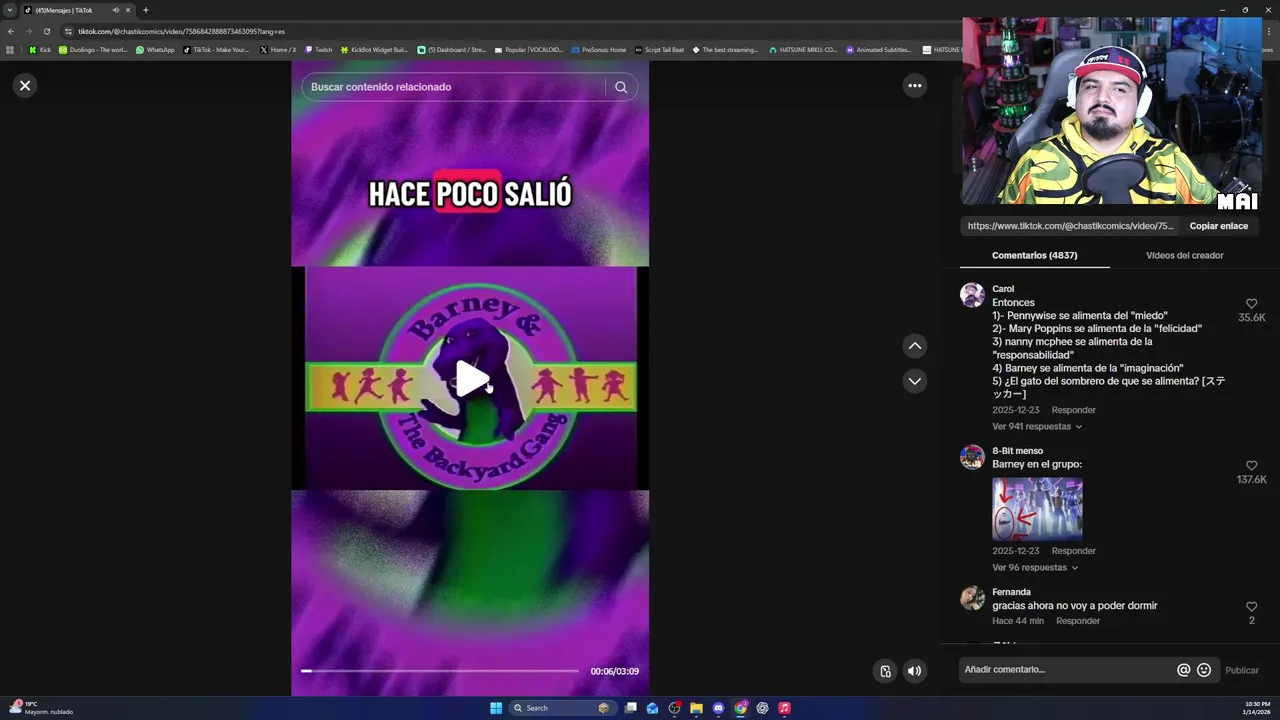Click the @ mention icon in comment box
This screenshot has width=1280, height=720.
coord(1183,670)
